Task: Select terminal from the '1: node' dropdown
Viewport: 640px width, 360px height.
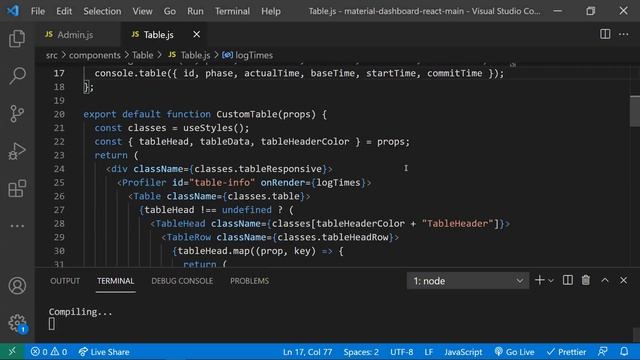Action: tap(468, 281)
